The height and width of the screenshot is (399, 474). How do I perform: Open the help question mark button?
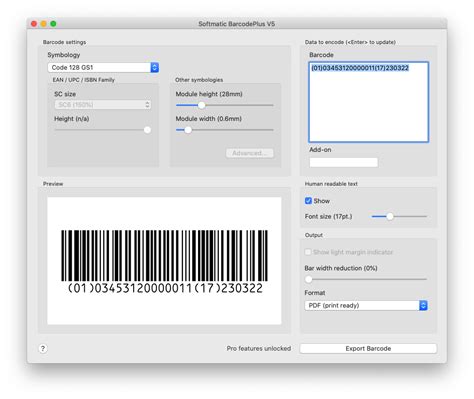[x=43, y=349]
